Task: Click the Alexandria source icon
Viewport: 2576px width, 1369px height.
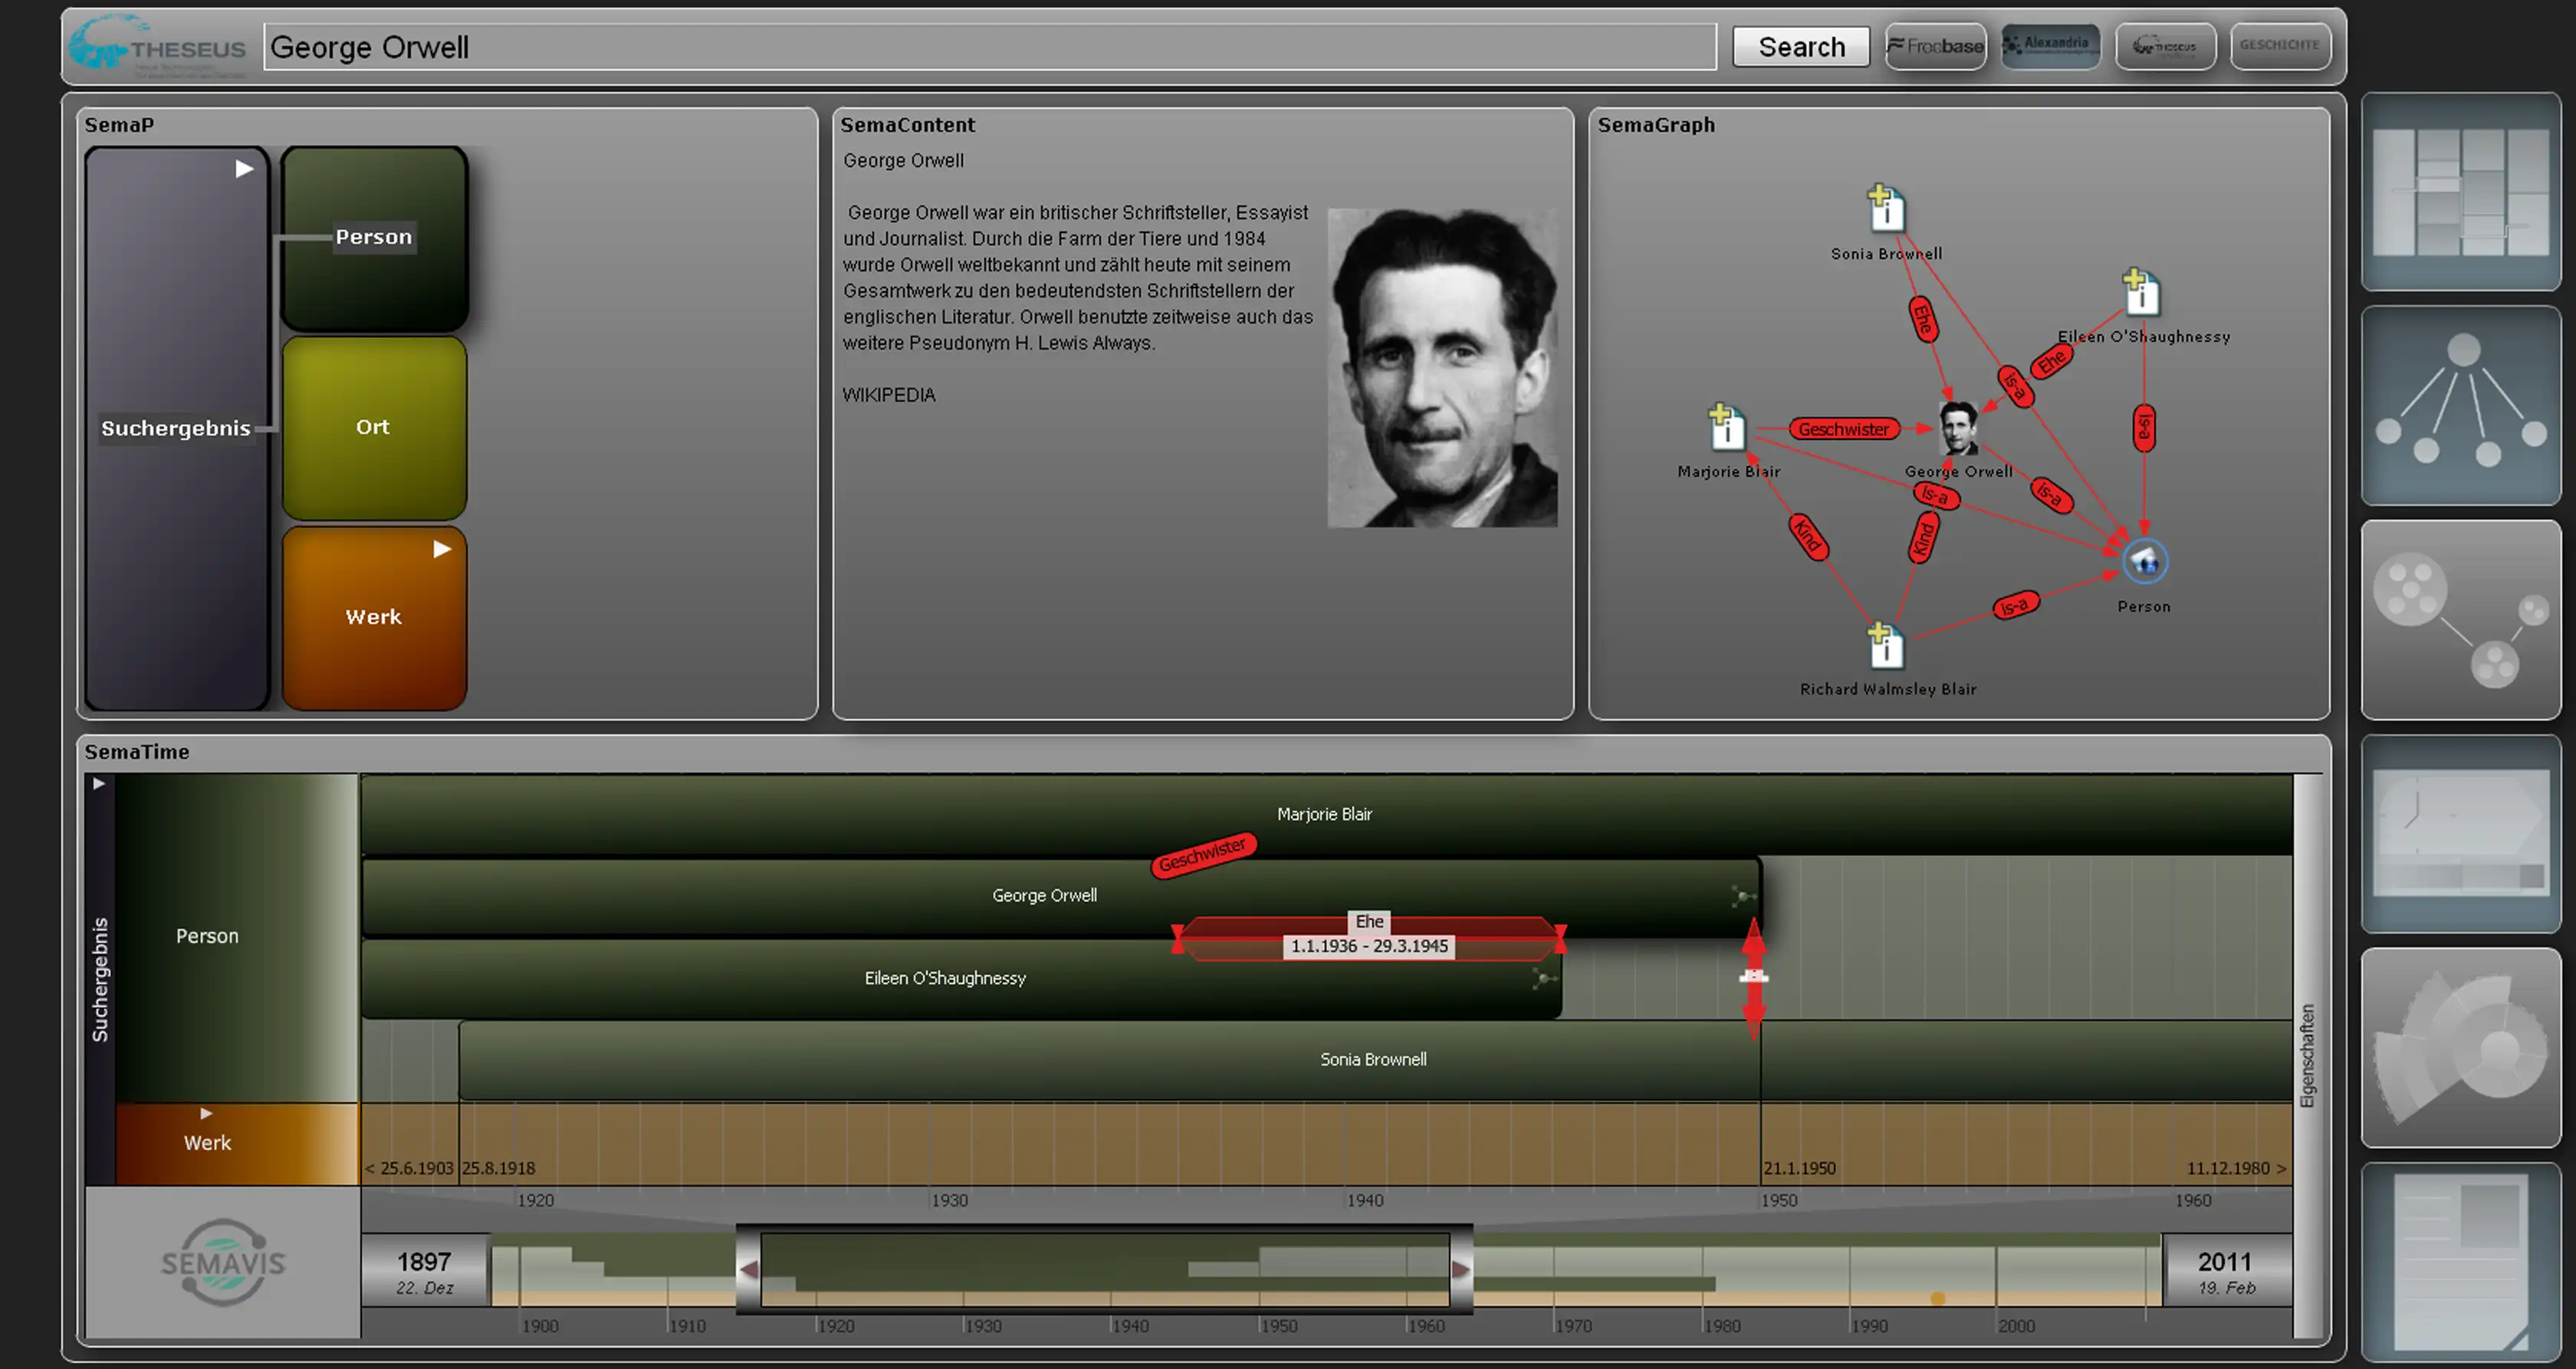Action: [2048, 44]
